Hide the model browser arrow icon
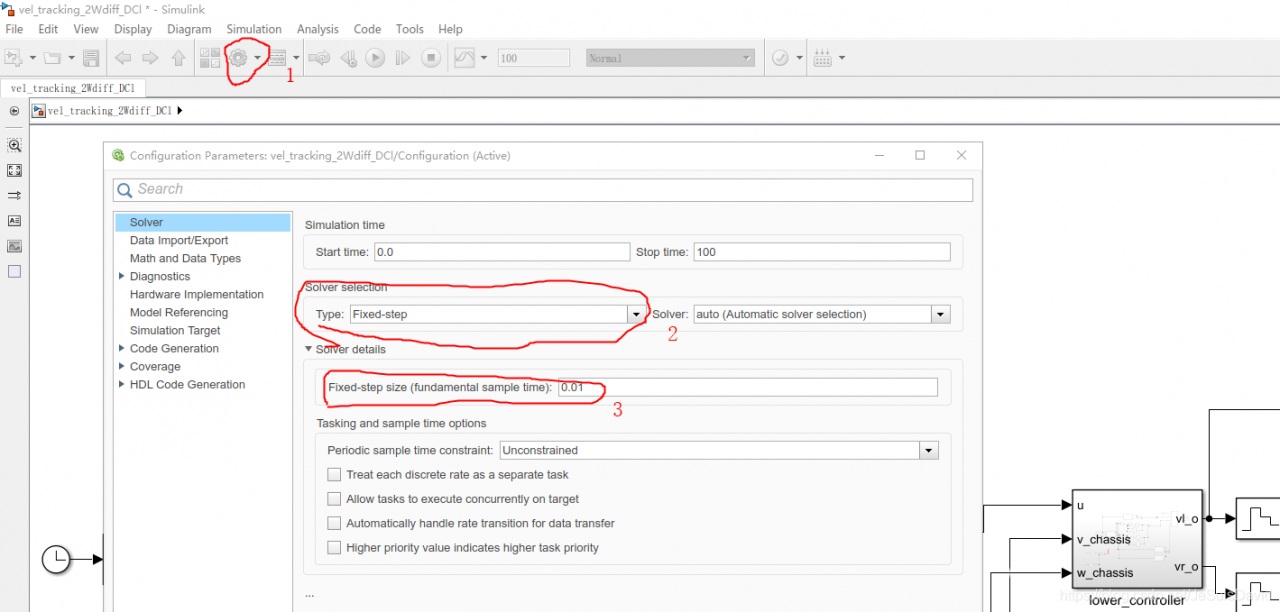Viewport: 1280px width, 612px height. (14, 111)
